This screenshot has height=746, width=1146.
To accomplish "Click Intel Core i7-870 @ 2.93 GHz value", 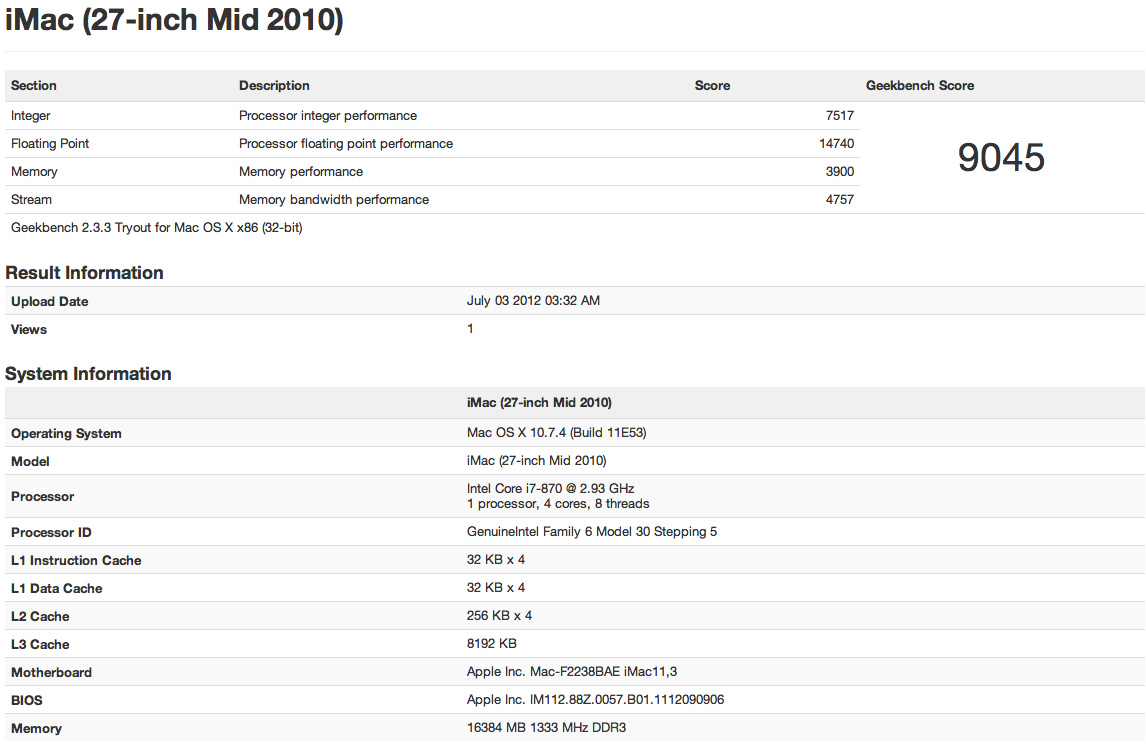I will tap(550, 488).
